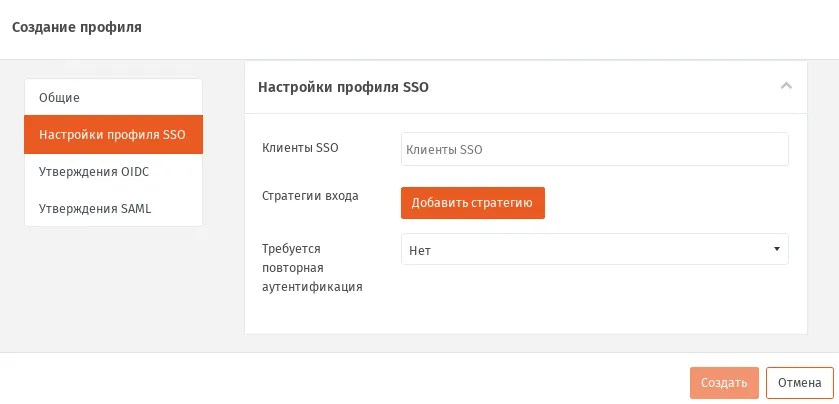This screenshot has width=839, height=404.
Task: Open the повторная аутентификация dropdown showing Нет
Action: coord(594,249)
